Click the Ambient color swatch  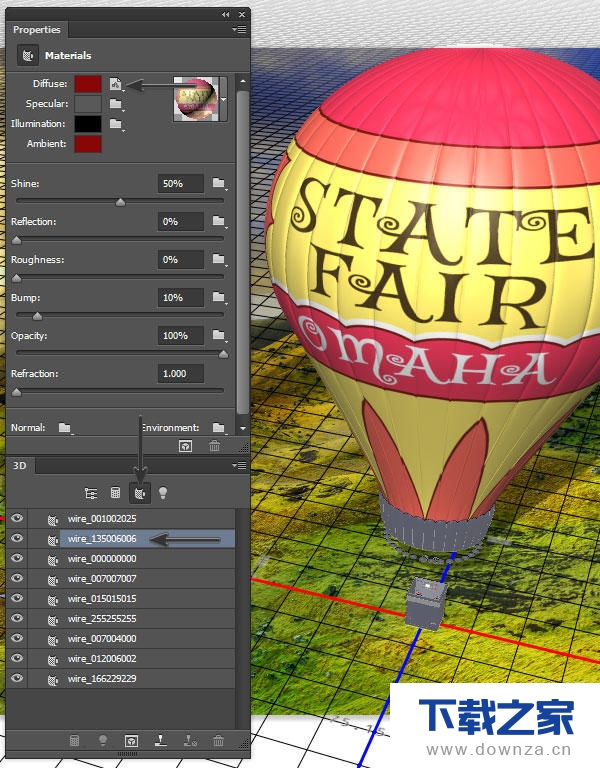[88, 144]
